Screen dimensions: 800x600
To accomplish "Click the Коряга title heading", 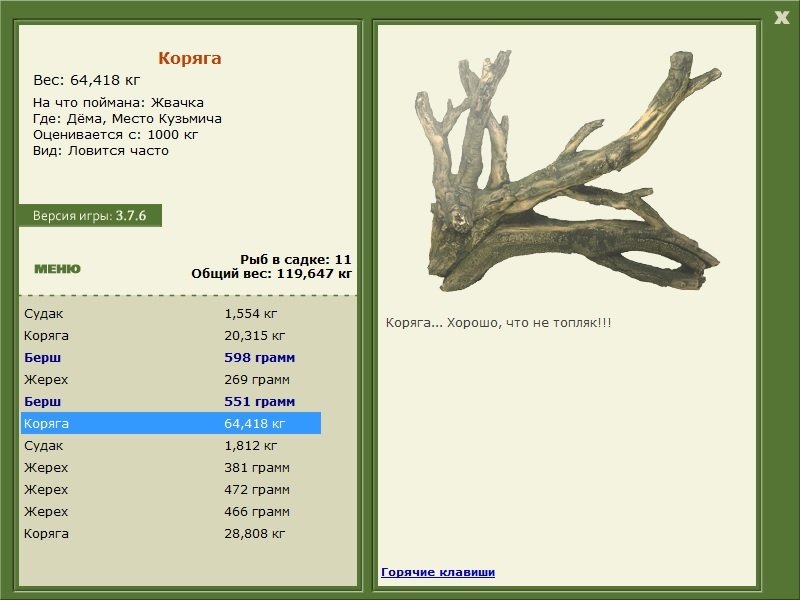I will (189, 58).
